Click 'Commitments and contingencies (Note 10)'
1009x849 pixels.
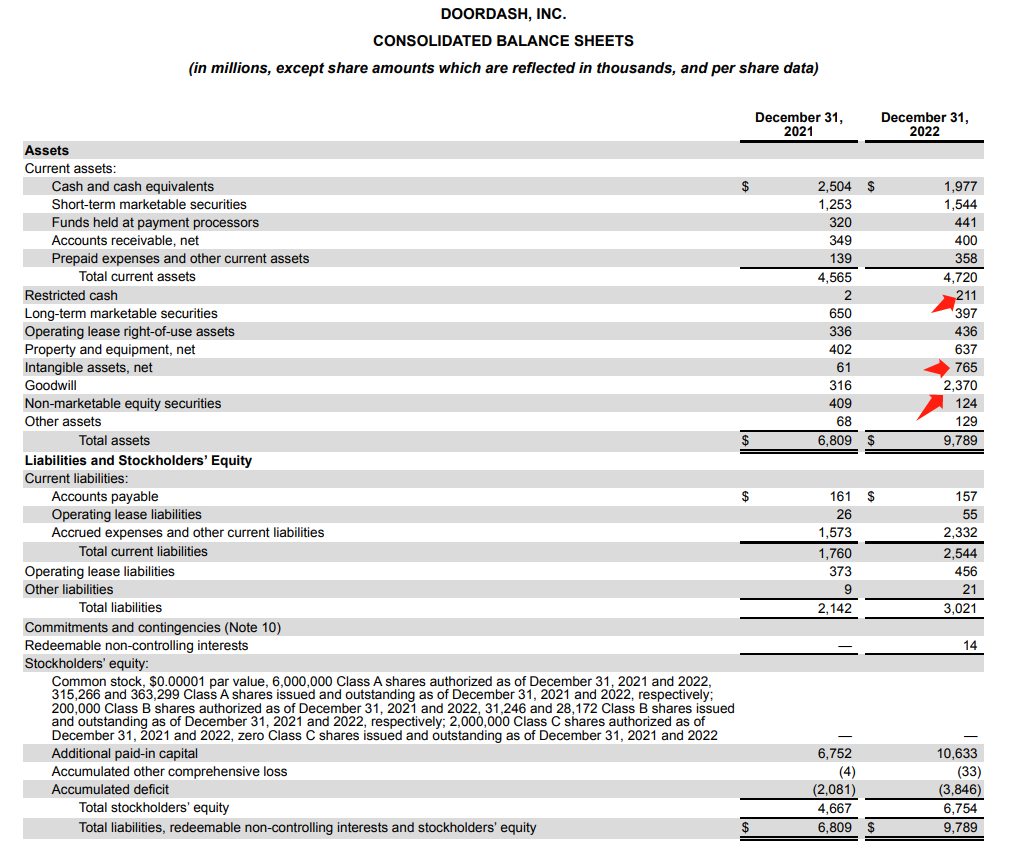tap(153, 628)
